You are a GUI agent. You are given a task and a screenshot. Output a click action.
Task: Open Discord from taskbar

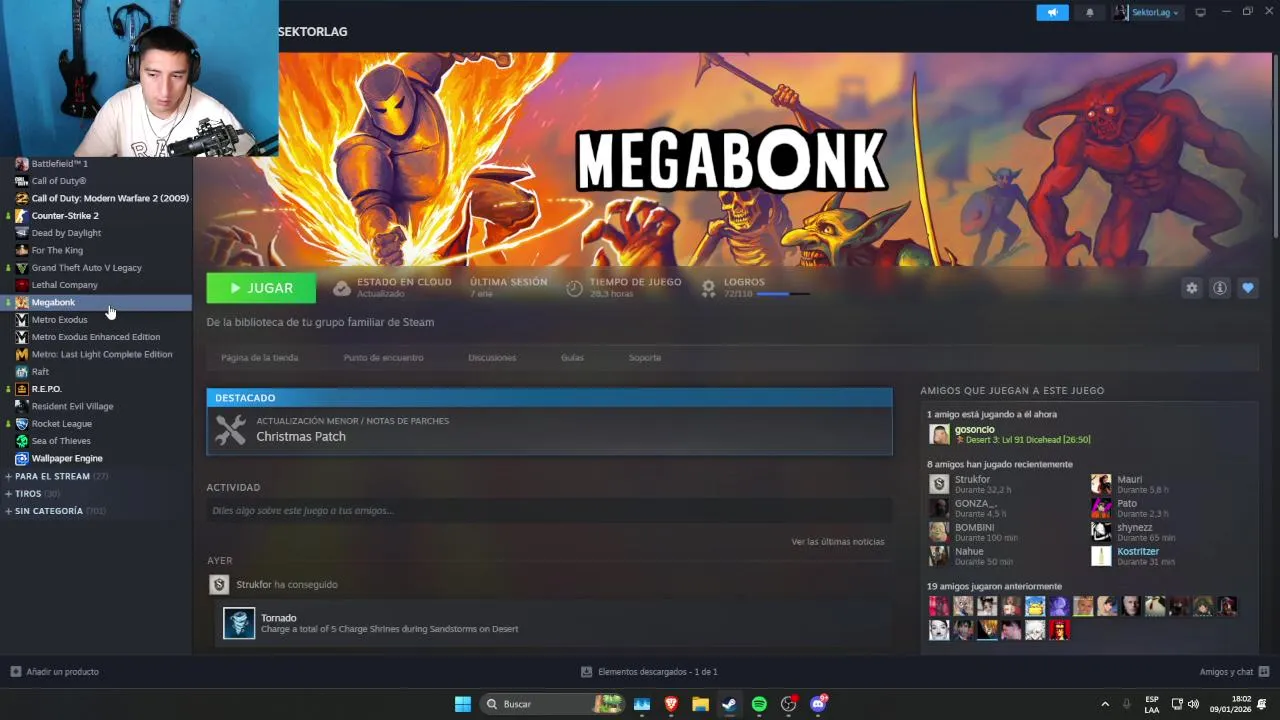[x=818, y=704]
